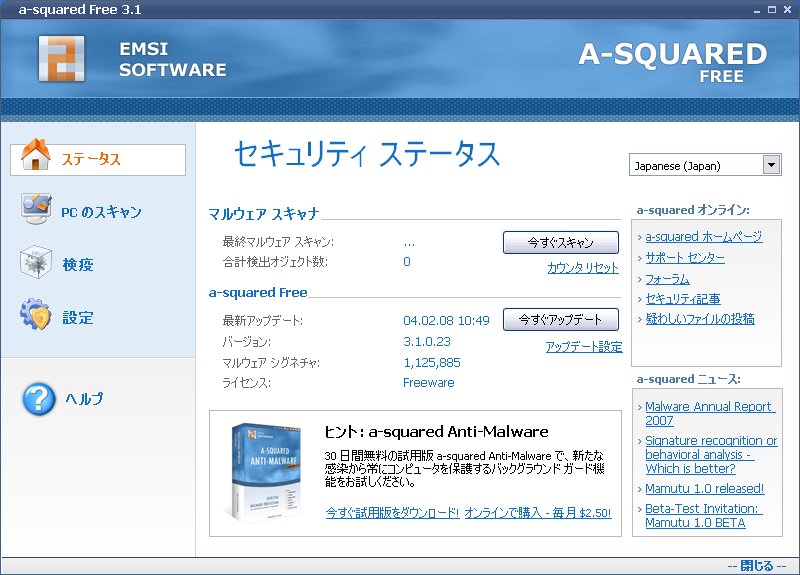Click the 閉じる close link at the bottom
Viewport: 800px width, 575px height.
coord(757,565)
